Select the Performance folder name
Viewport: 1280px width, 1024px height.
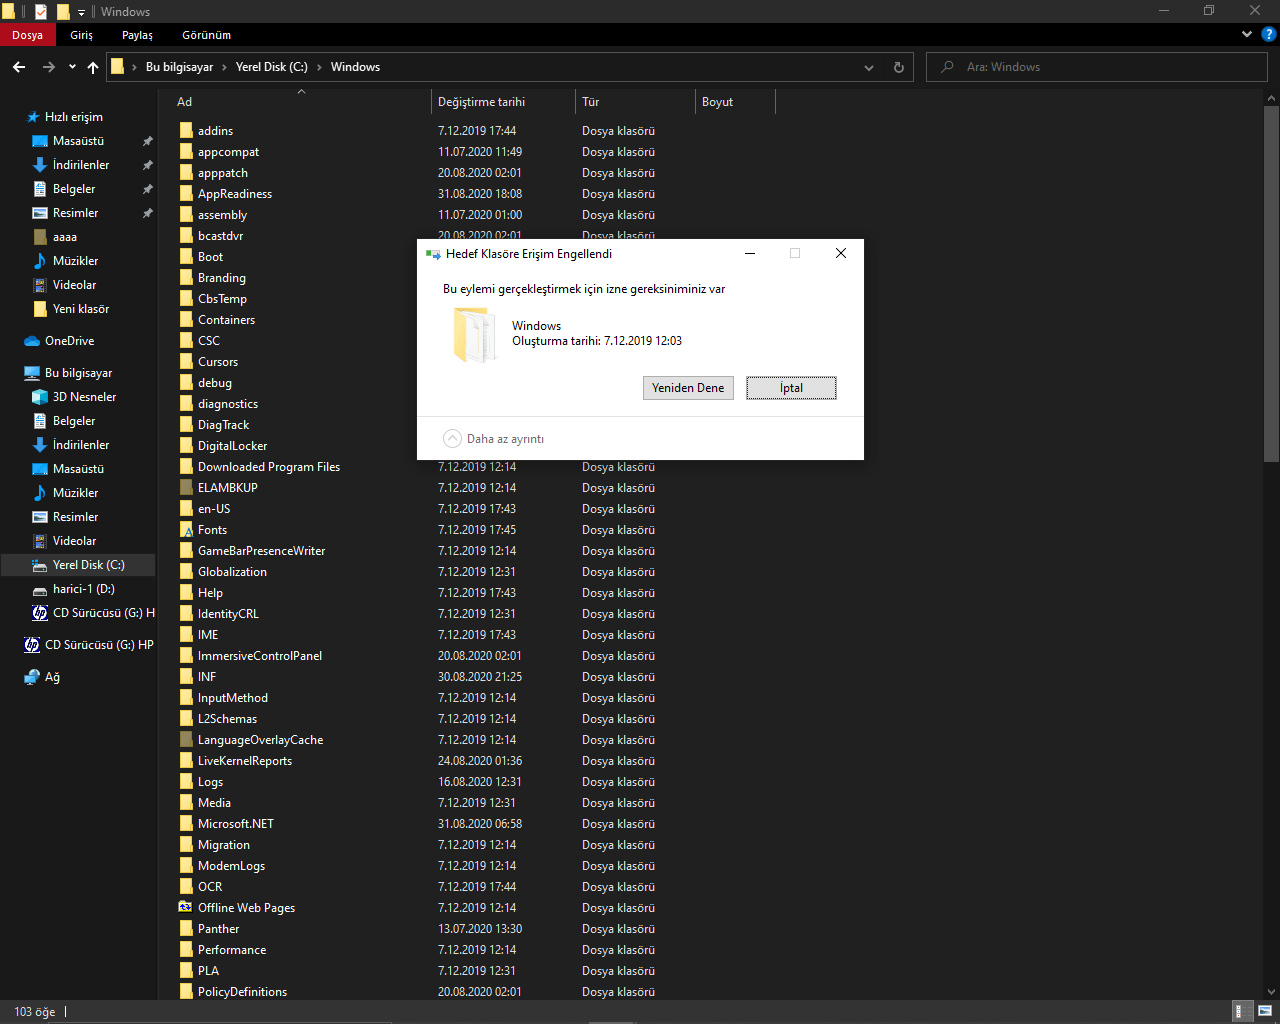click(232, 950)
